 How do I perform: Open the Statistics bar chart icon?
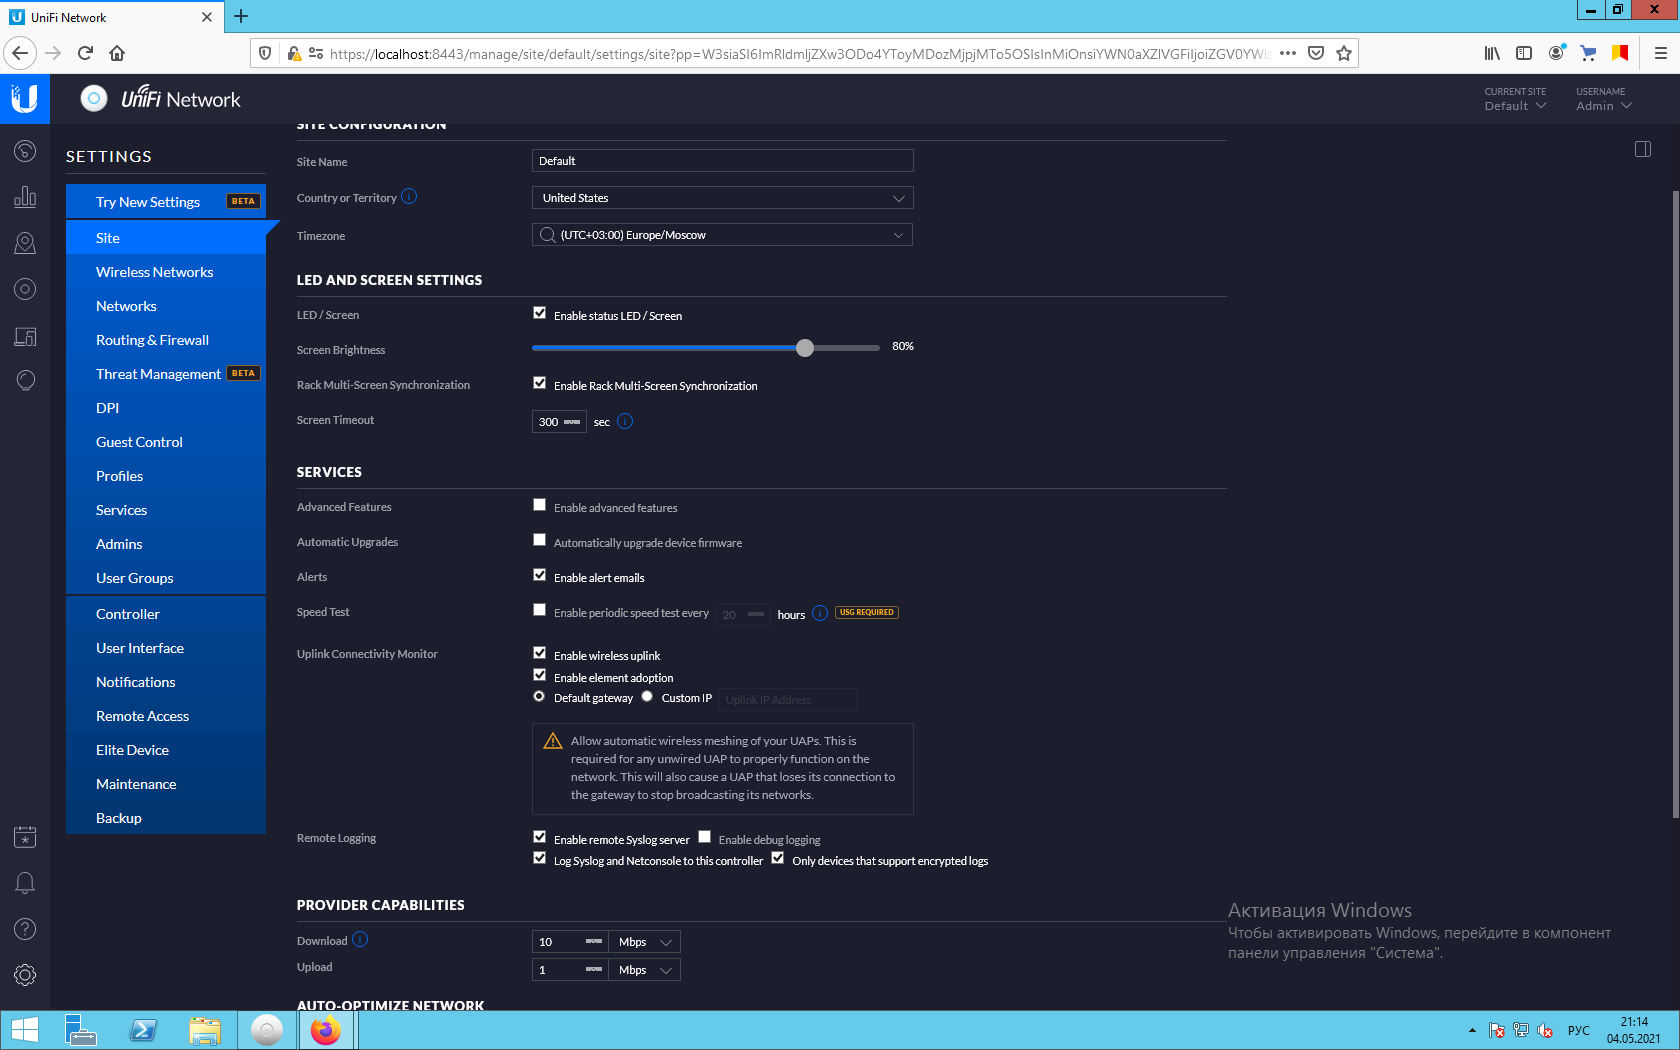25,197
